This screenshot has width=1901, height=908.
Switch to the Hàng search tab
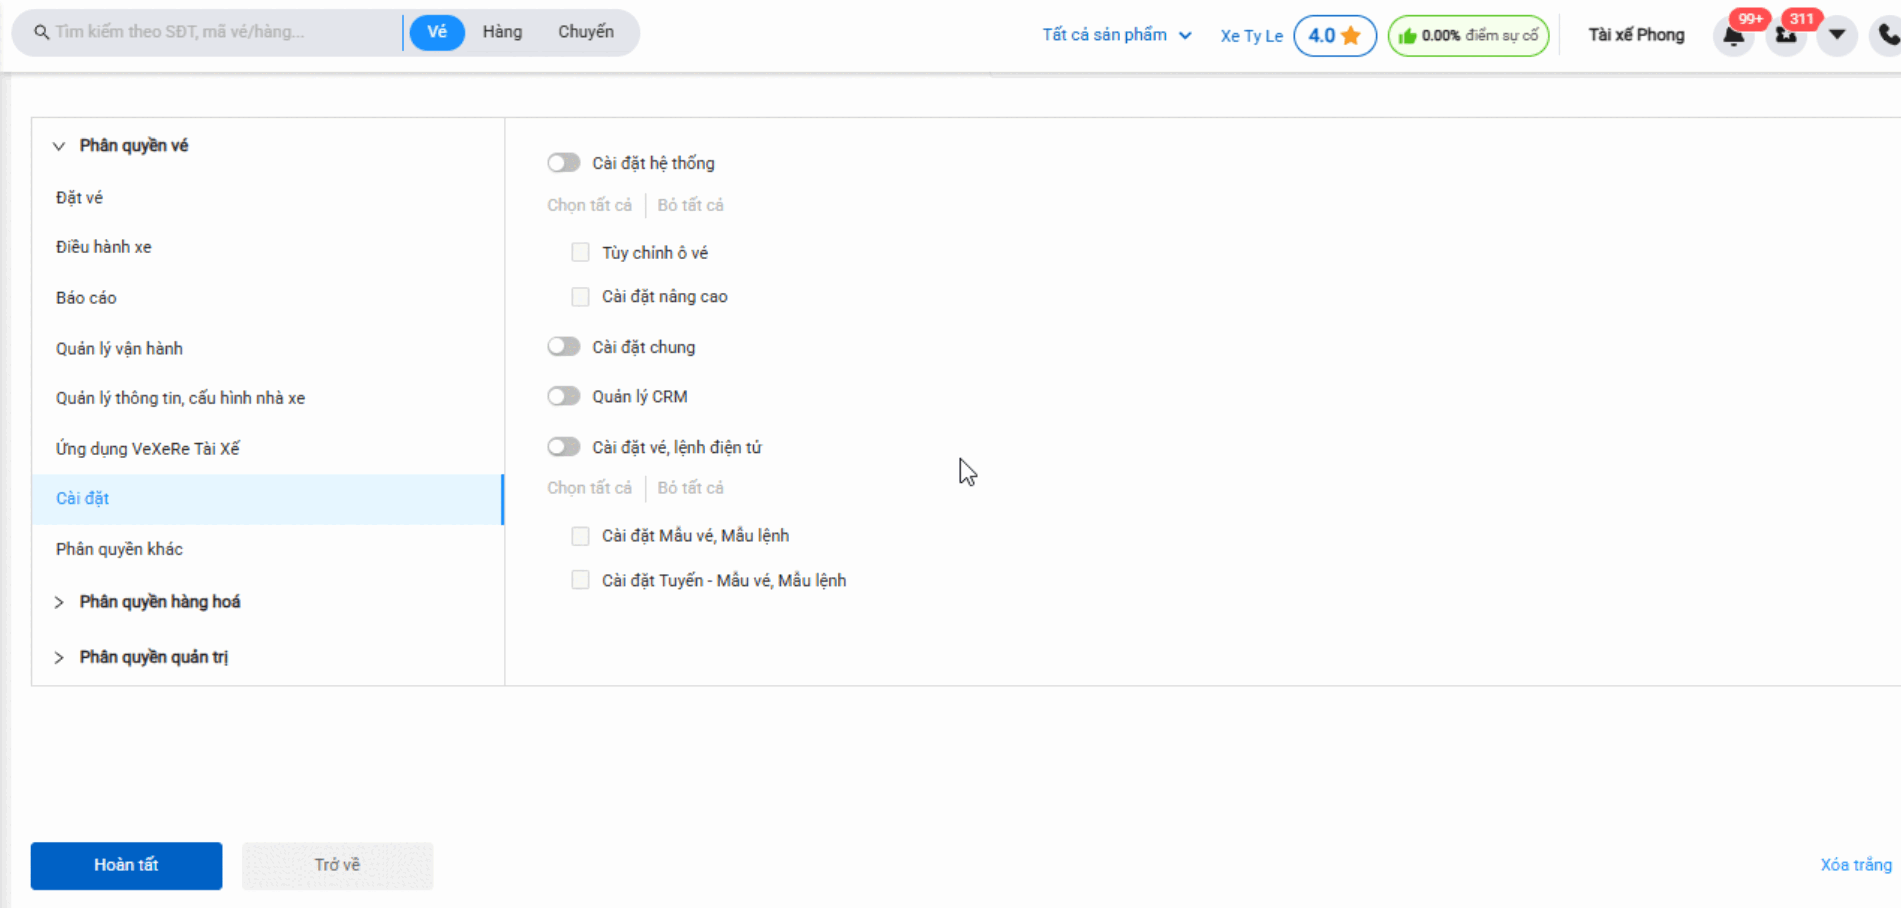(x=502, y=32)
